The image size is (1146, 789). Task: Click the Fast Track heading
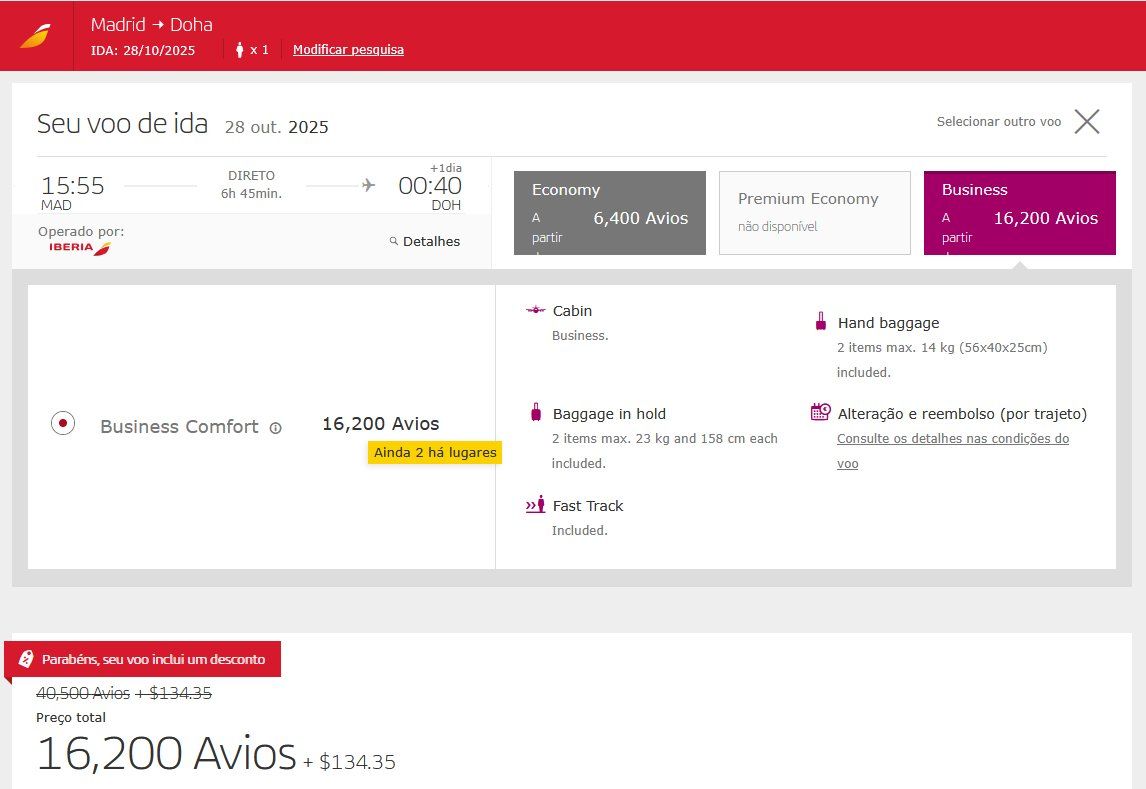588,506
